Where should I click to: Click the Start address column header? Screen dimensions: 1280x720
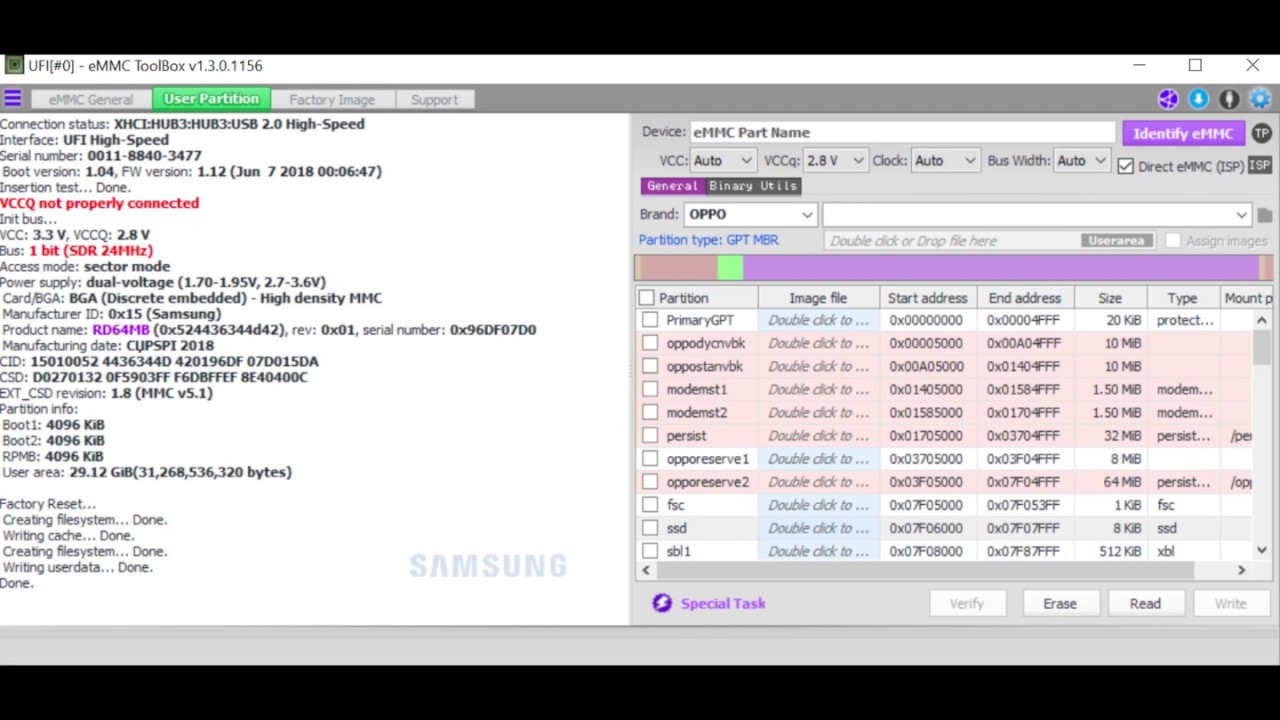(927, 298)
